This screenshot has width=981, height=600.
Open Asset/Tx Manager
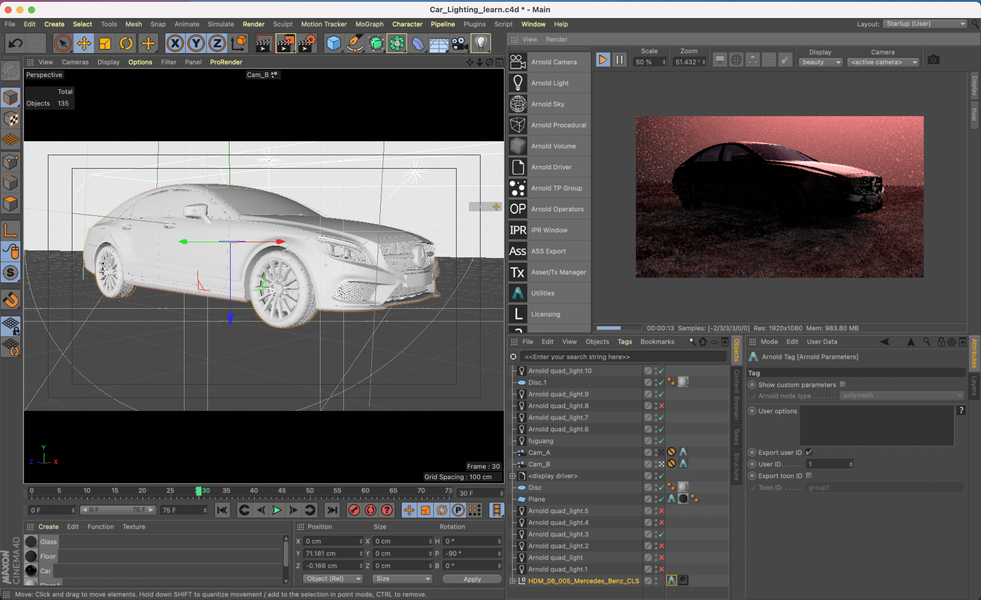click(x=558, y=272)
